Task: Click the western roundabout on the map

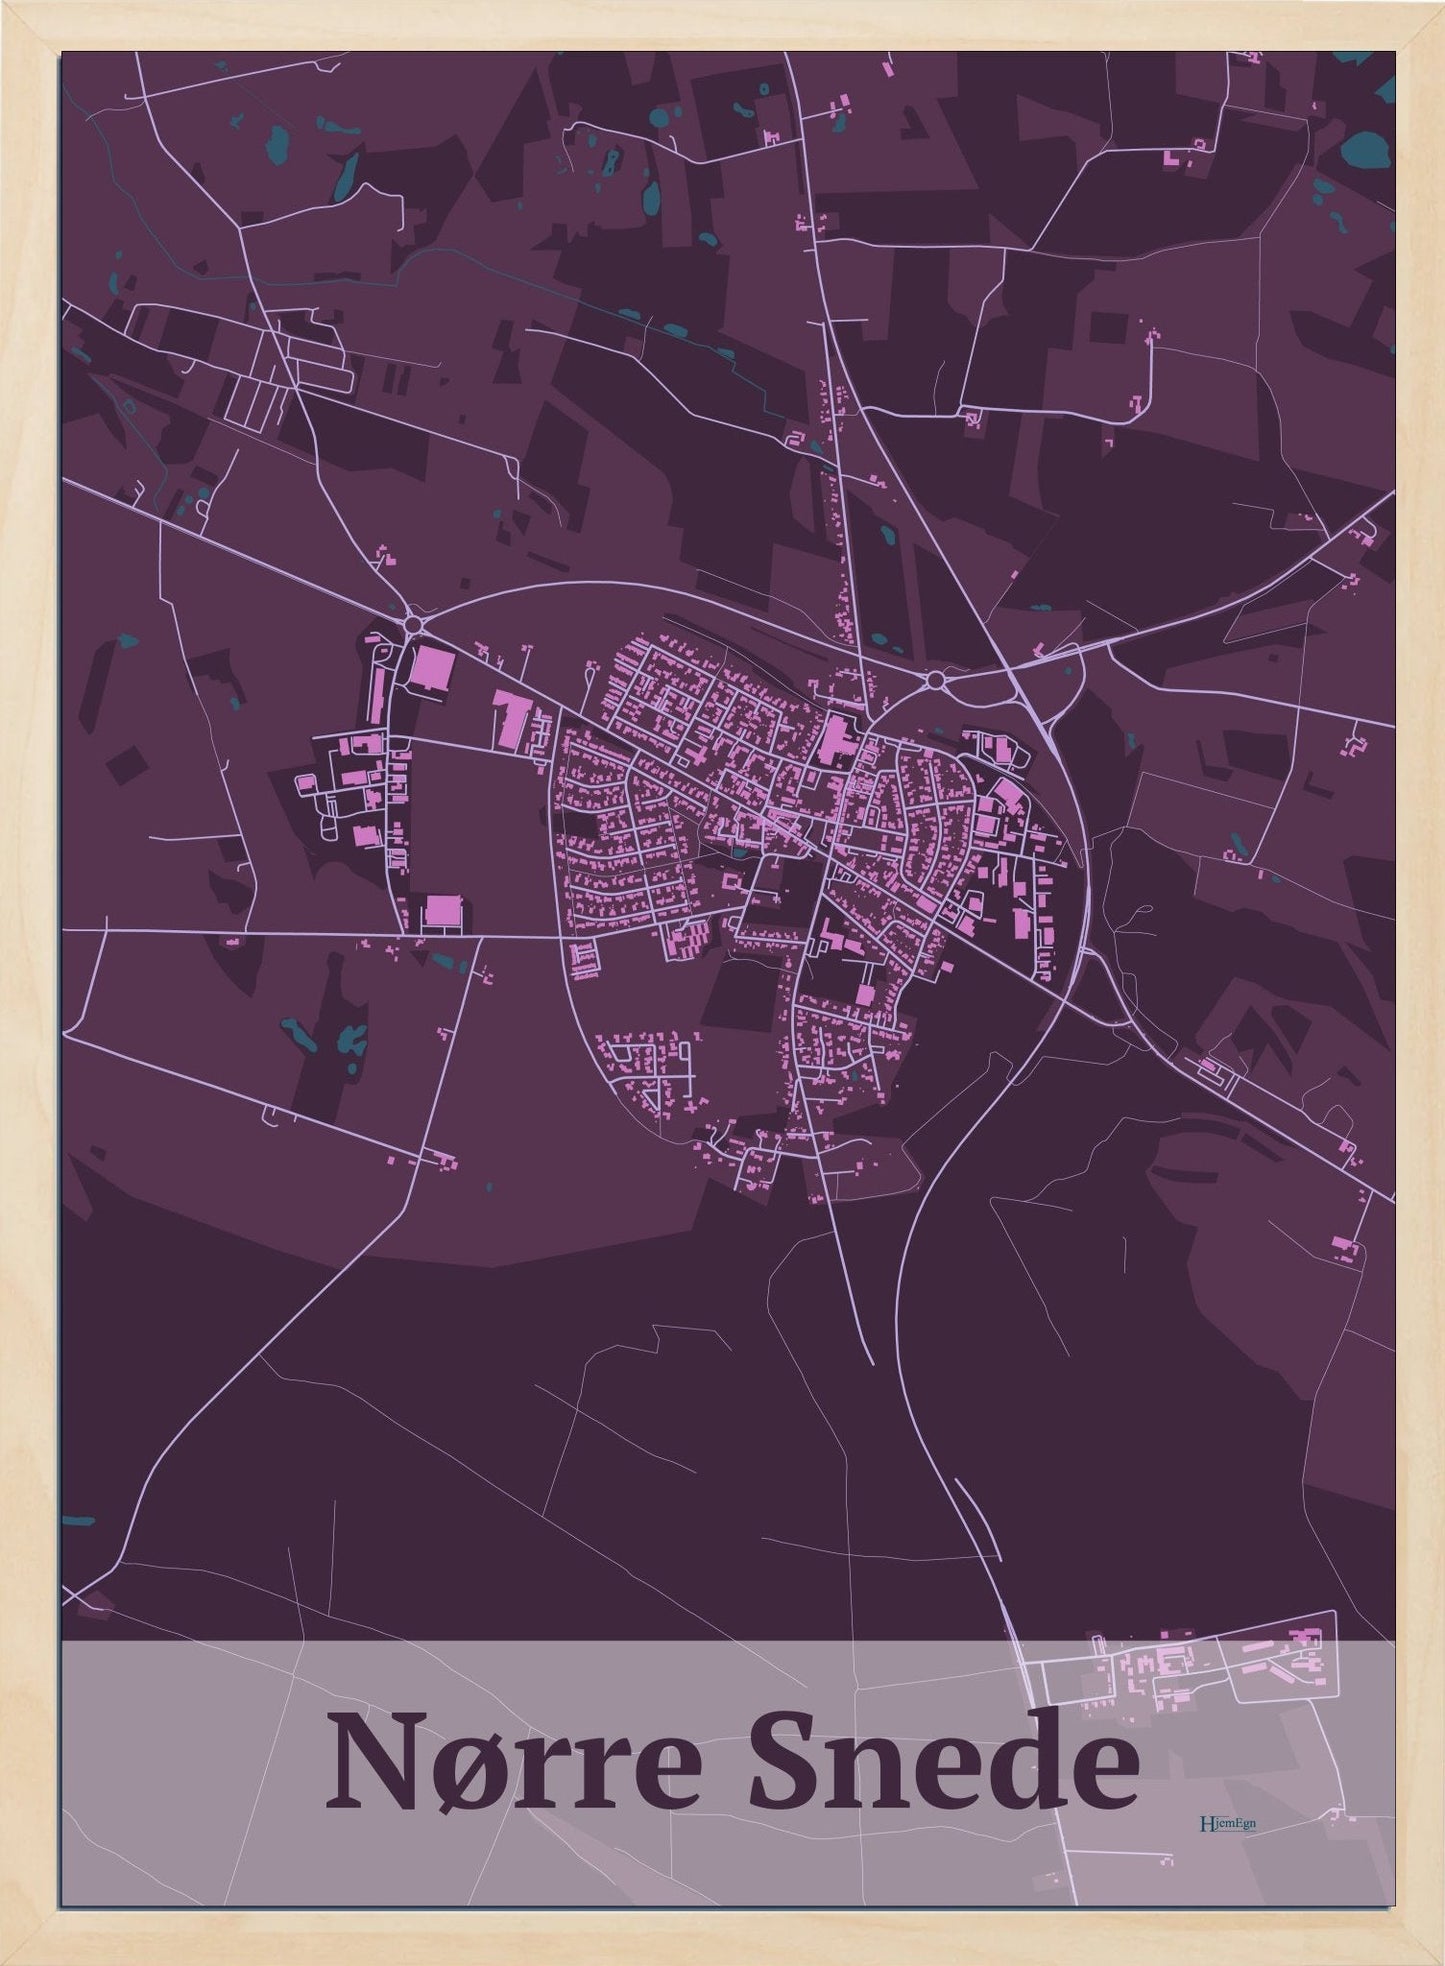Action: (414, 625)
